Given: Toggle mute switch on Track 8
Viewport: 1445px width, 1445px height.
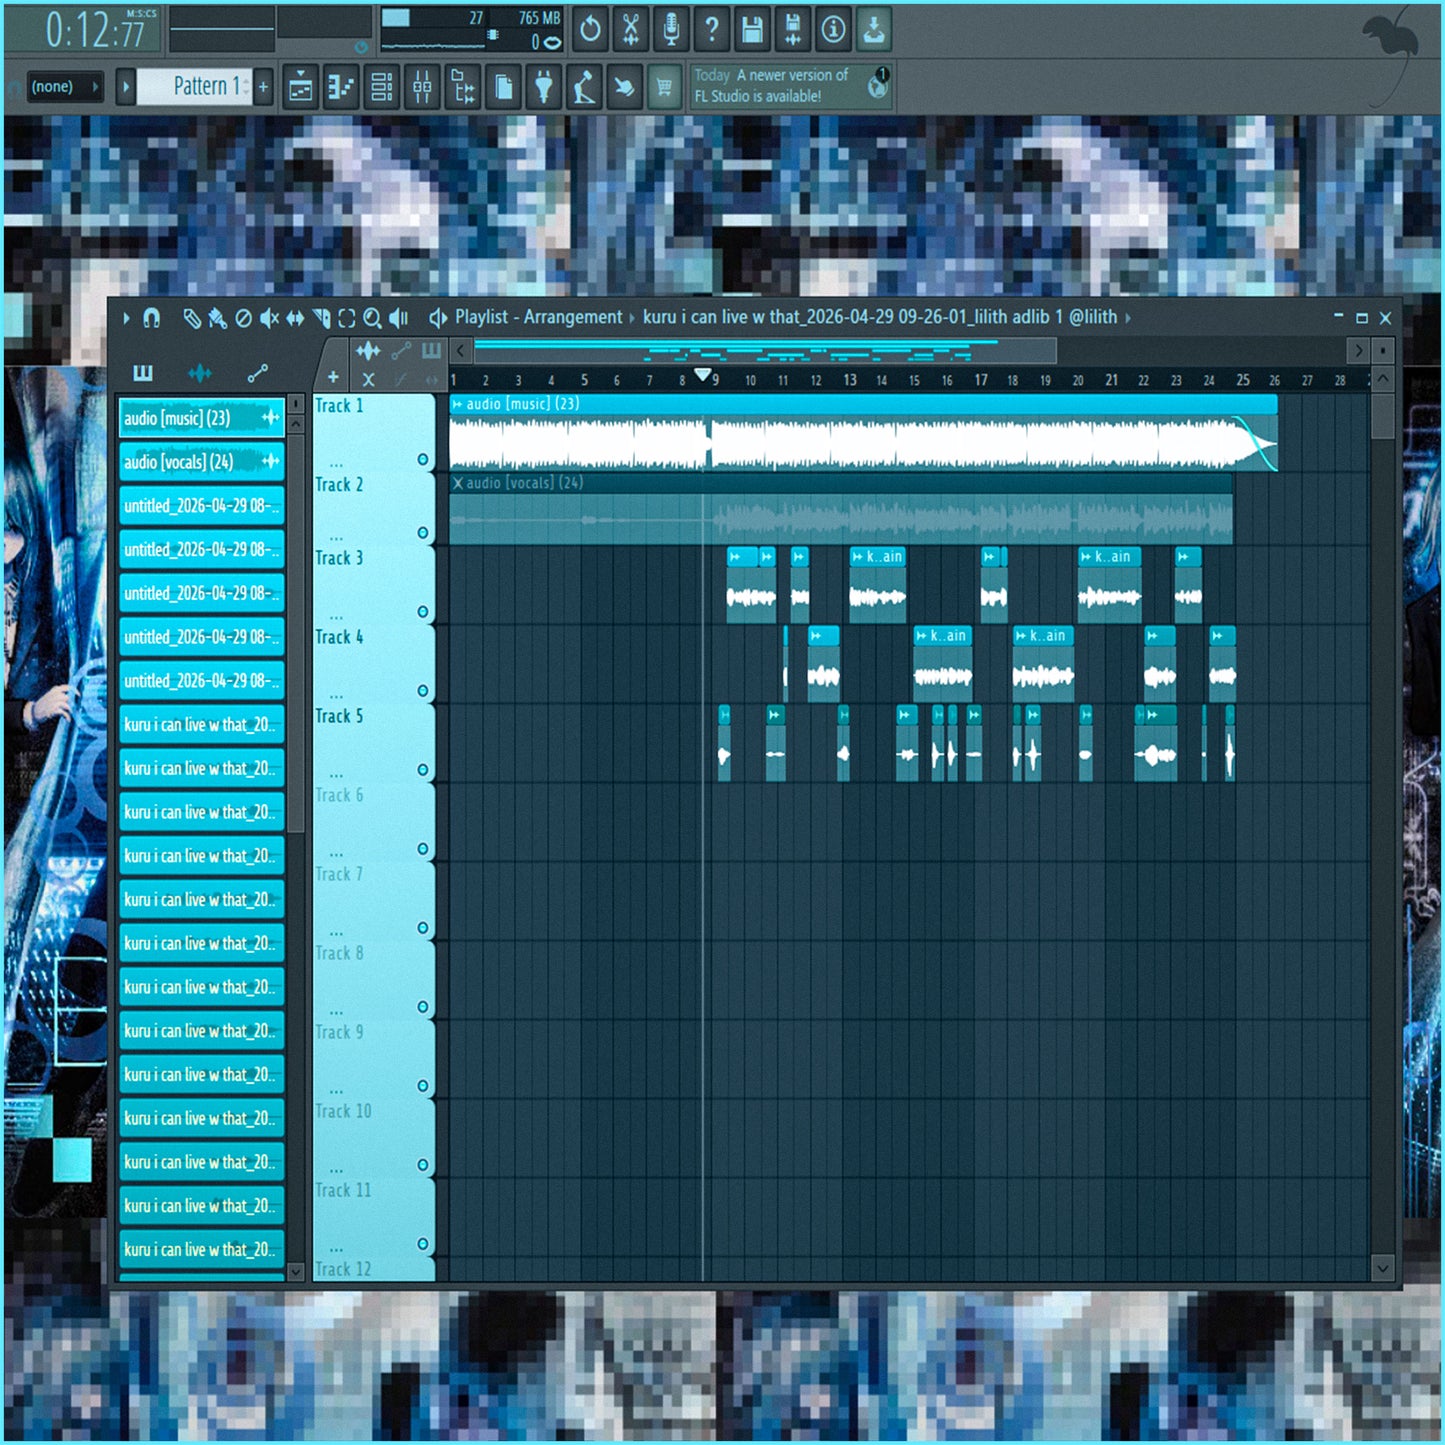Looking at the screenshot, I should pos(423,1007).
